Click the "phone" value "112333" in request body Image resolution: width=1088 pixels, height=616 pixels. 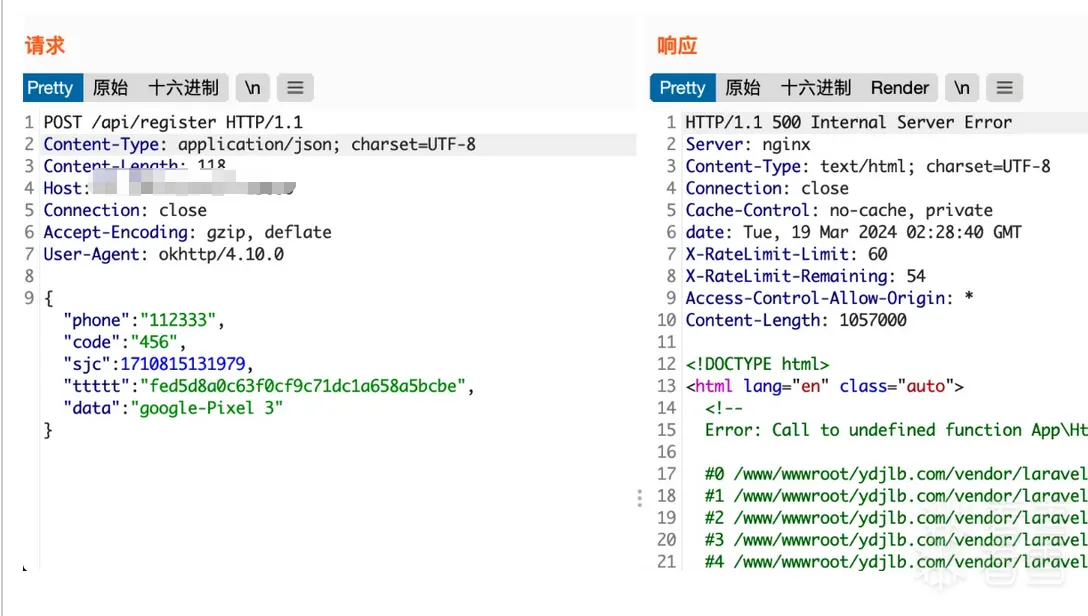pos(182,320)
